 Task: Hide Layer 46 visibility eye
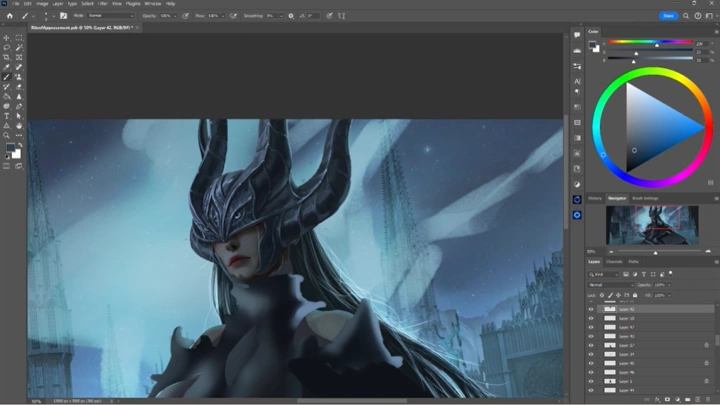(591, 372)
